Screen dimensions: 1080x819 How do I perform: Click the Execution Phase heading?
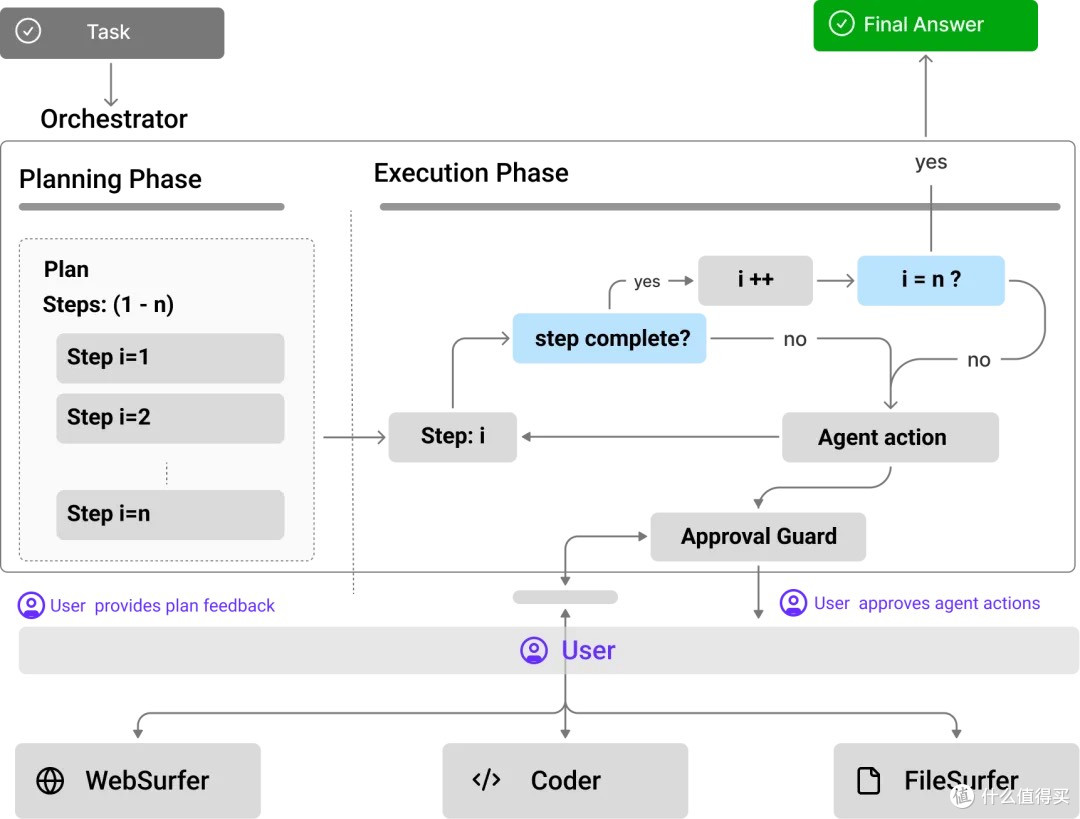[471, 173]
